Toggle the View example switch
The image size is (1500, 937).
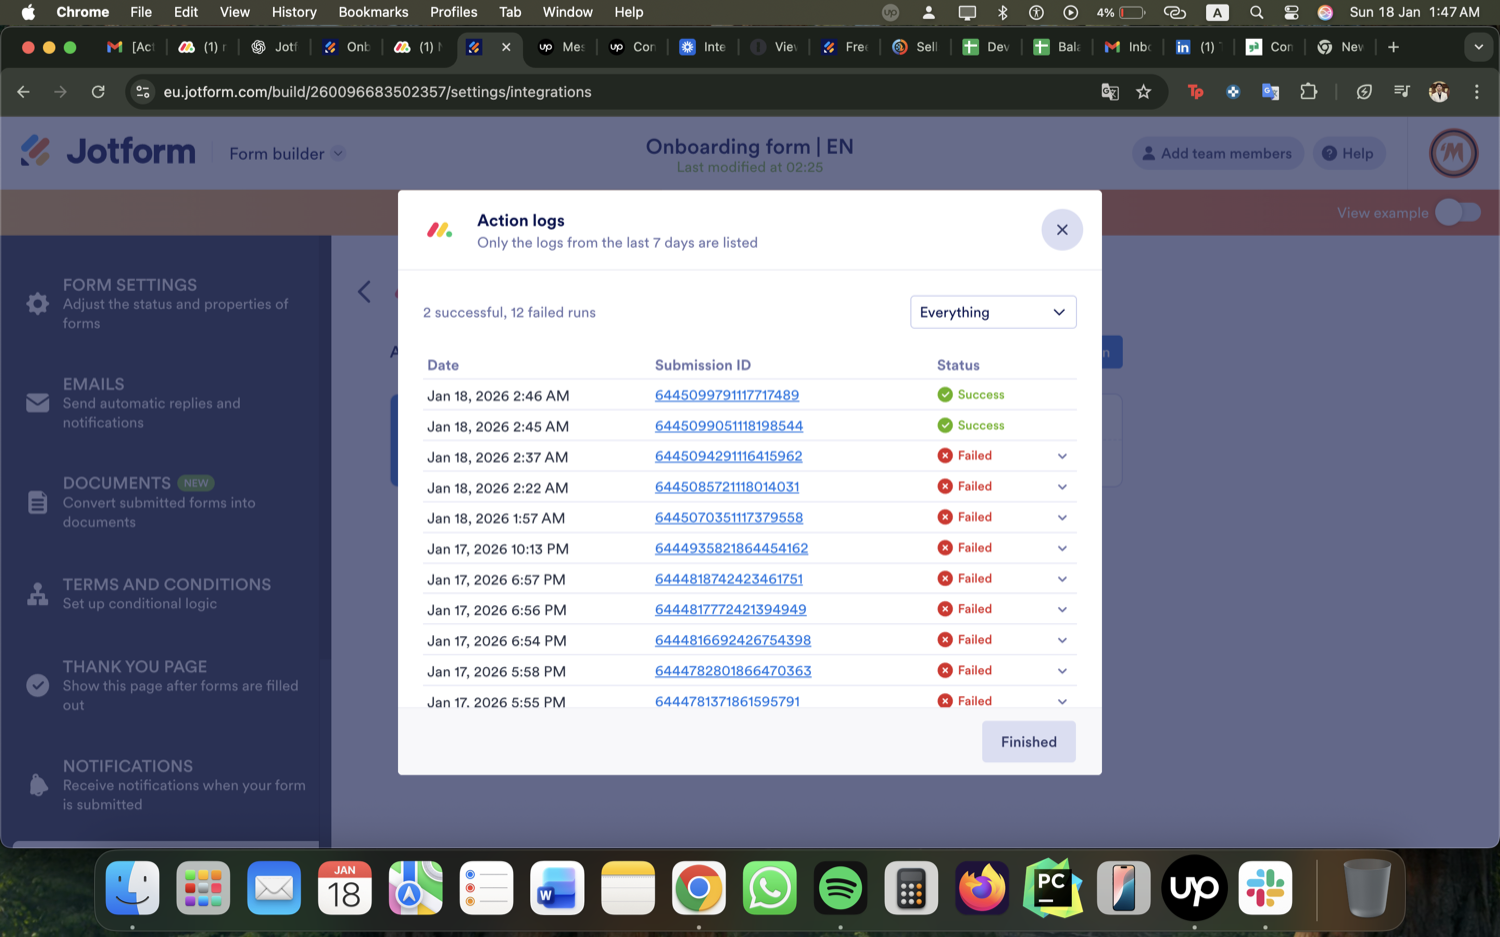(x=1457, y=212)
